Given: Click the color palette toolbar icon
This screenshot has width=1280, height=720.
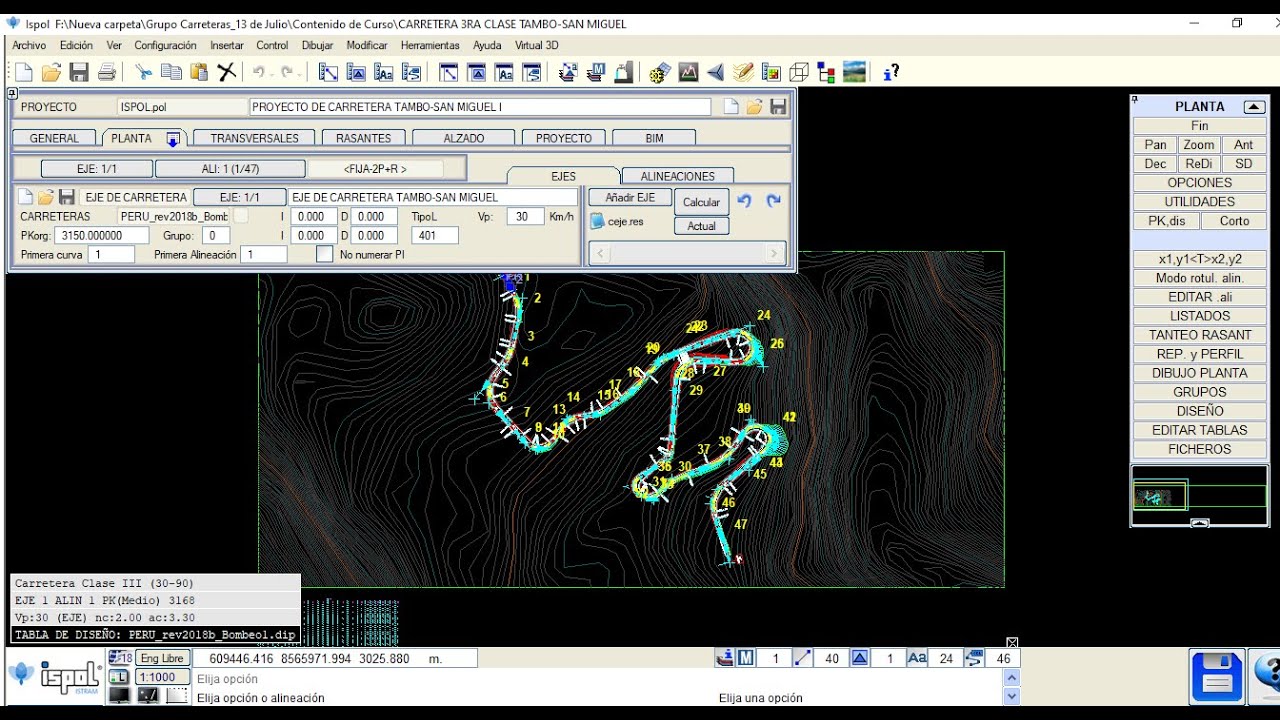Looking at the screenshot, I should tap(771, 72).
